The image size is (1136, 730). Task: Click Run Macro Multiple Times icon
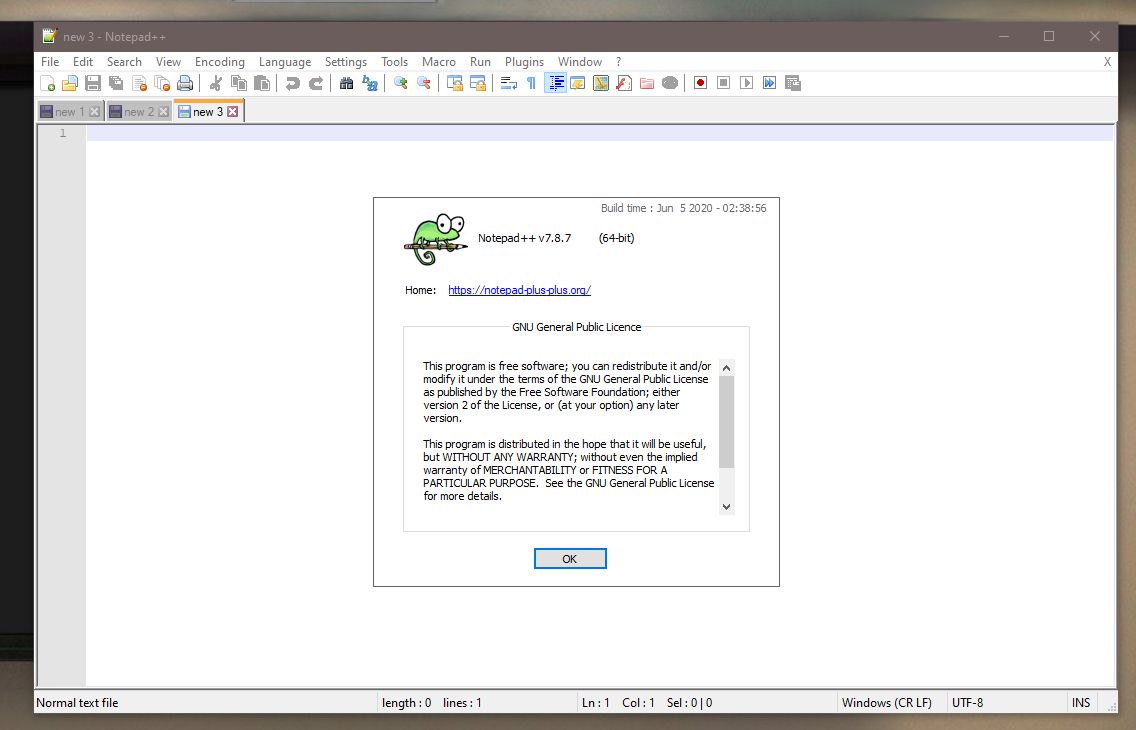pyautogui.click(x=769, y=83)
